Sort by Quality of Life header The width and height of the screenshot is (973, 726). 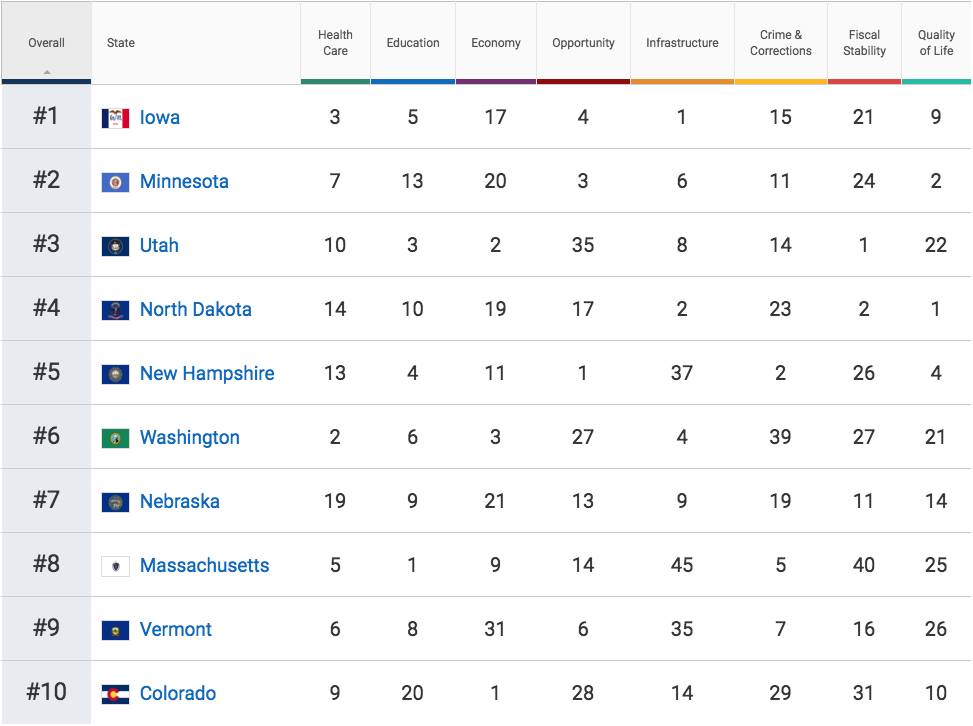(936, 42)
